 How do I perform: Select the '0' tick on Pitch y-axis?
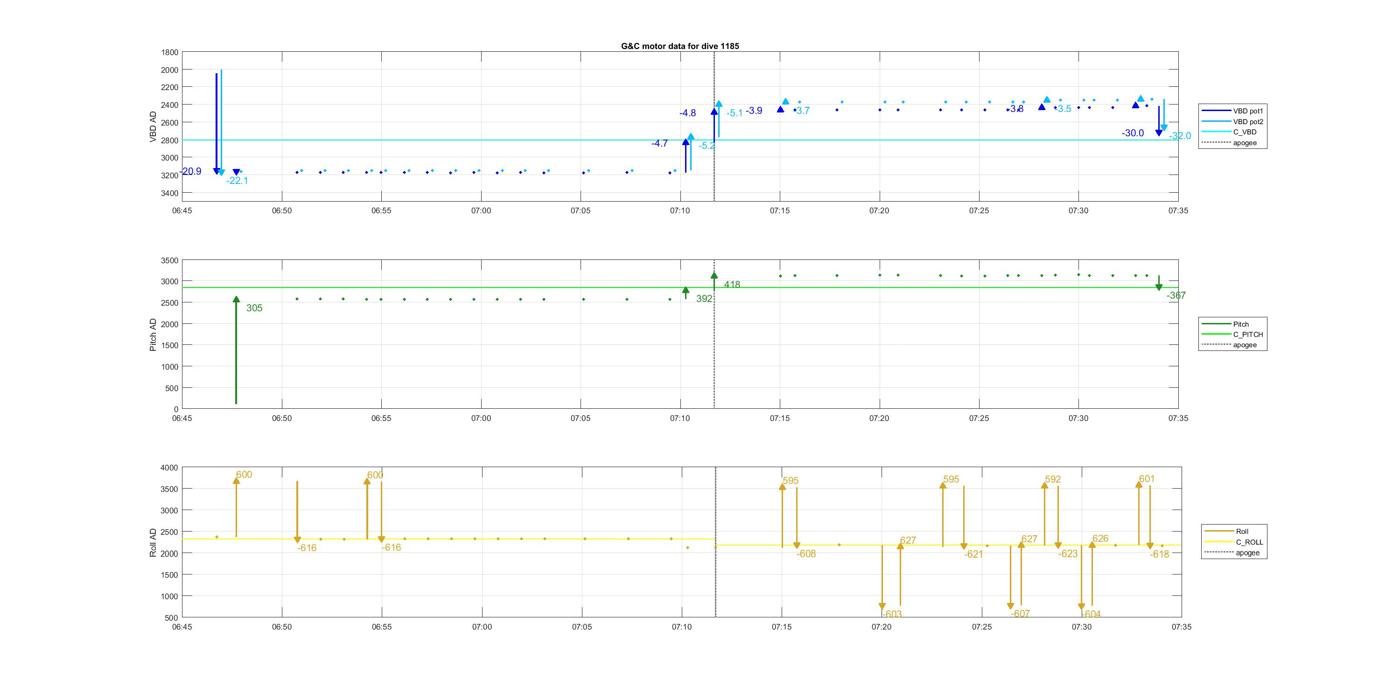pos(176,410)
